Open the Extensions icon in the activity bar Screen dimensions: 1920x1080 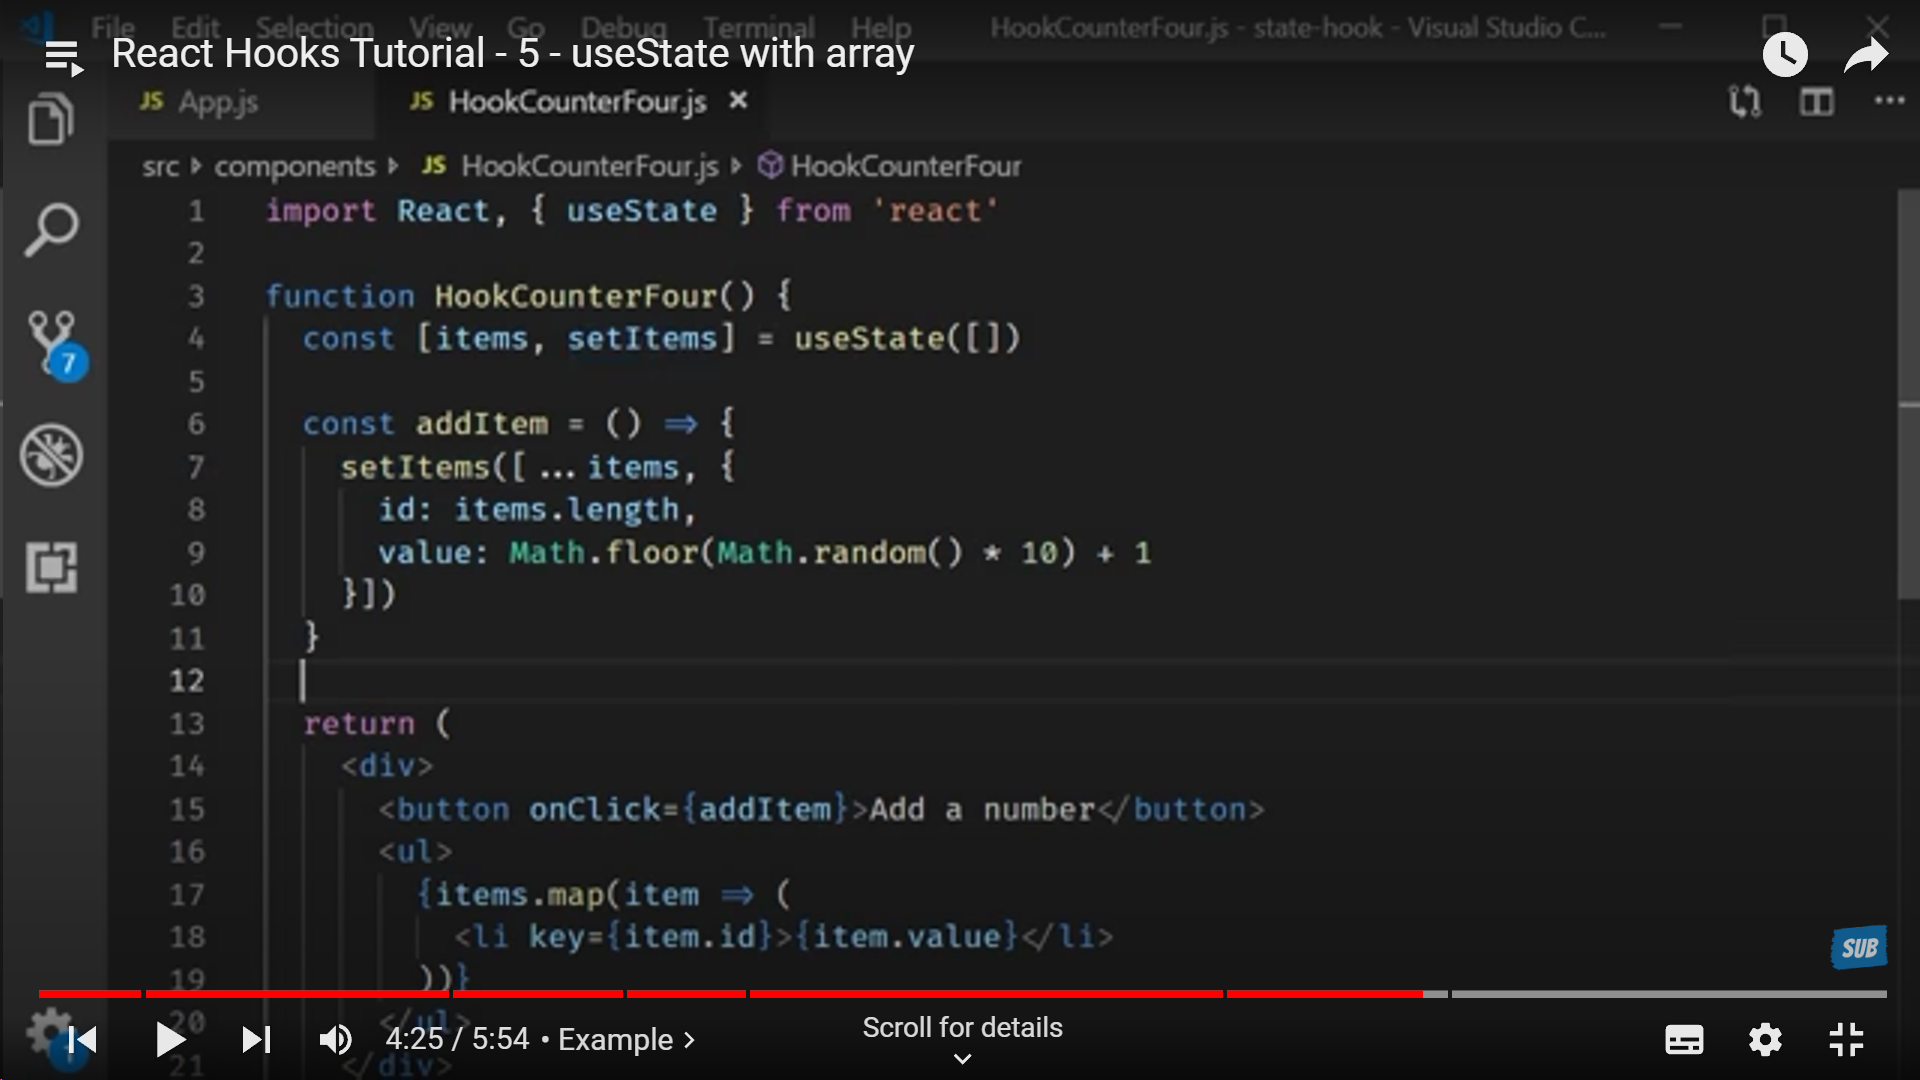click(51, 567)
